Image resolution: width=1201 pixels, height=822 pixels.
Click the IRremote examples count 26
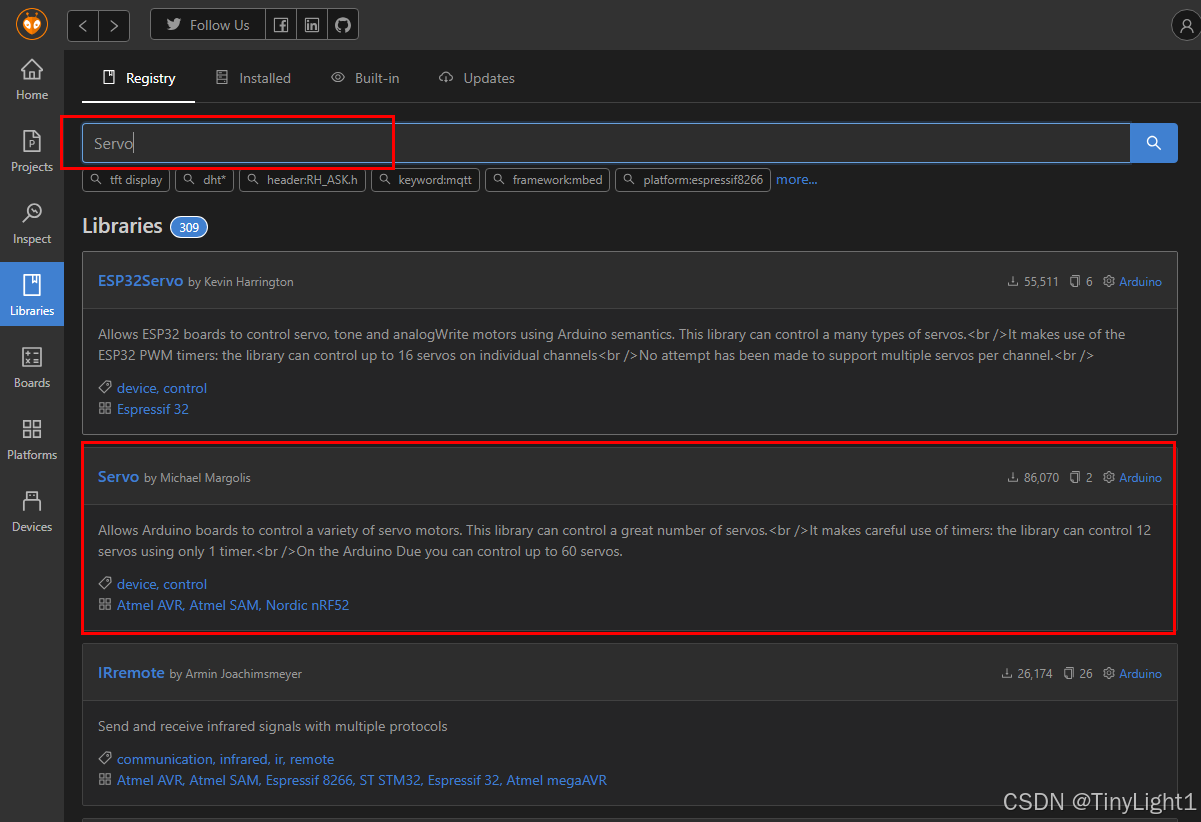coord(1078,674)
